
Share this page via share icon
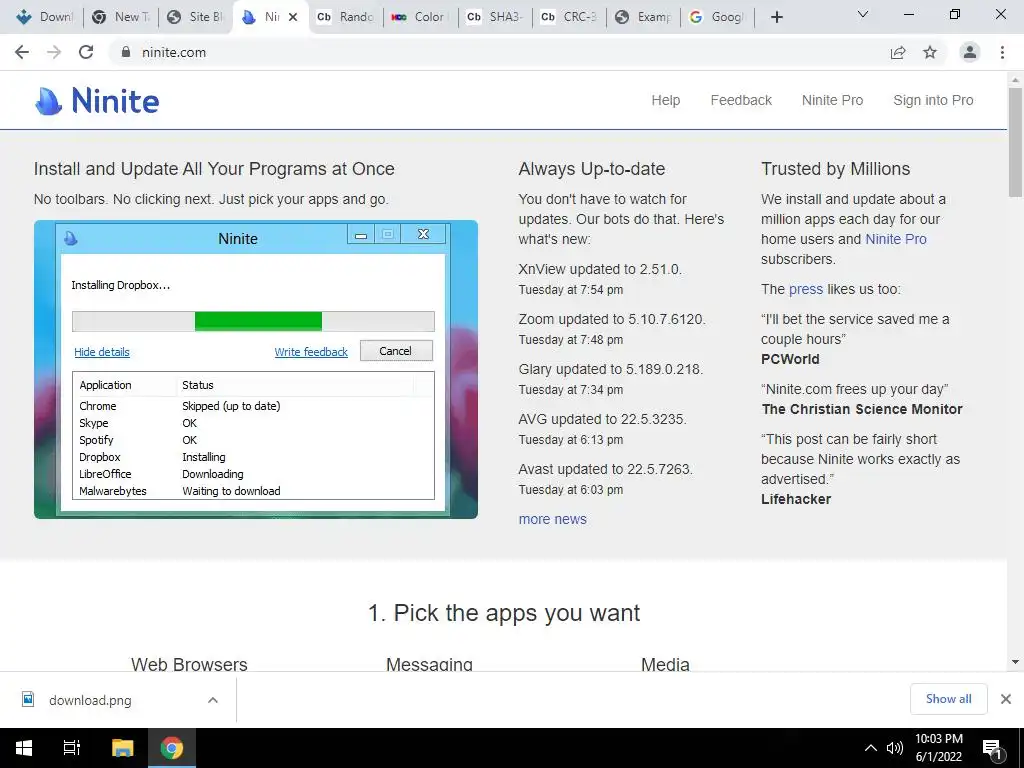(898, 52)
